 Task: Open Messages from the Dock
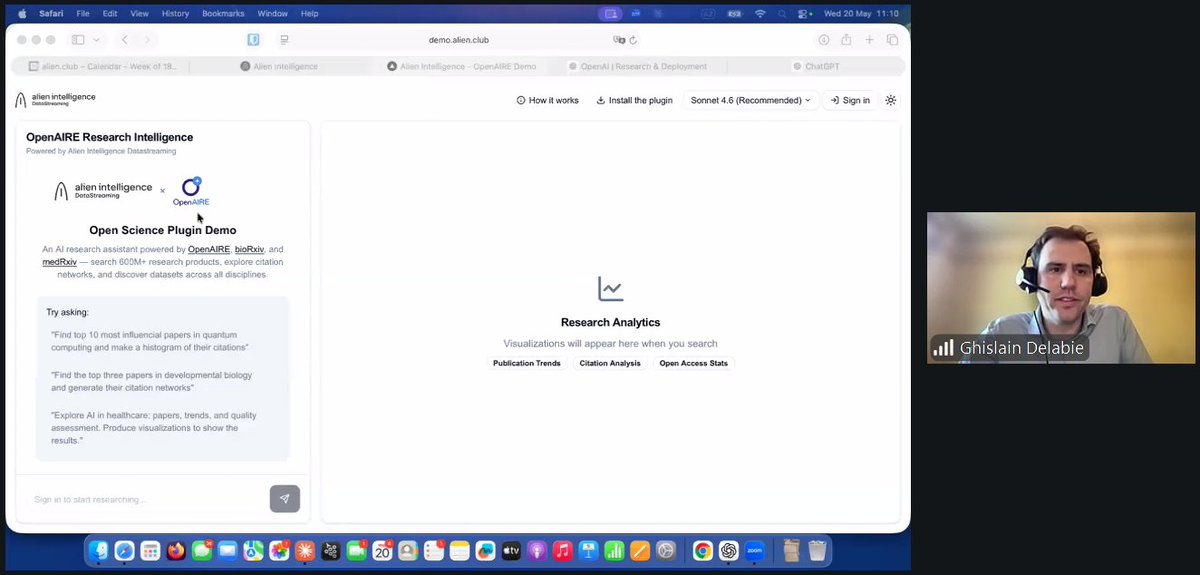[x=202, y=550]
